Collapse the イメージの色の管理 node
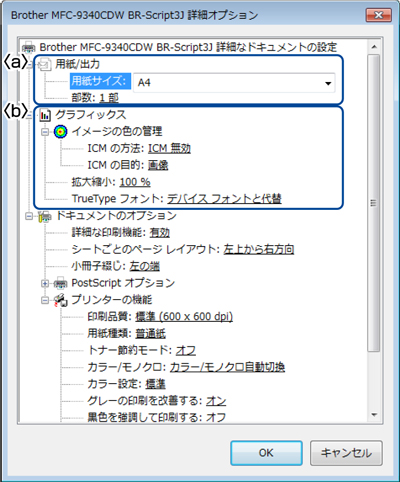Screen dimensions: 400x482 coord(45,132)
